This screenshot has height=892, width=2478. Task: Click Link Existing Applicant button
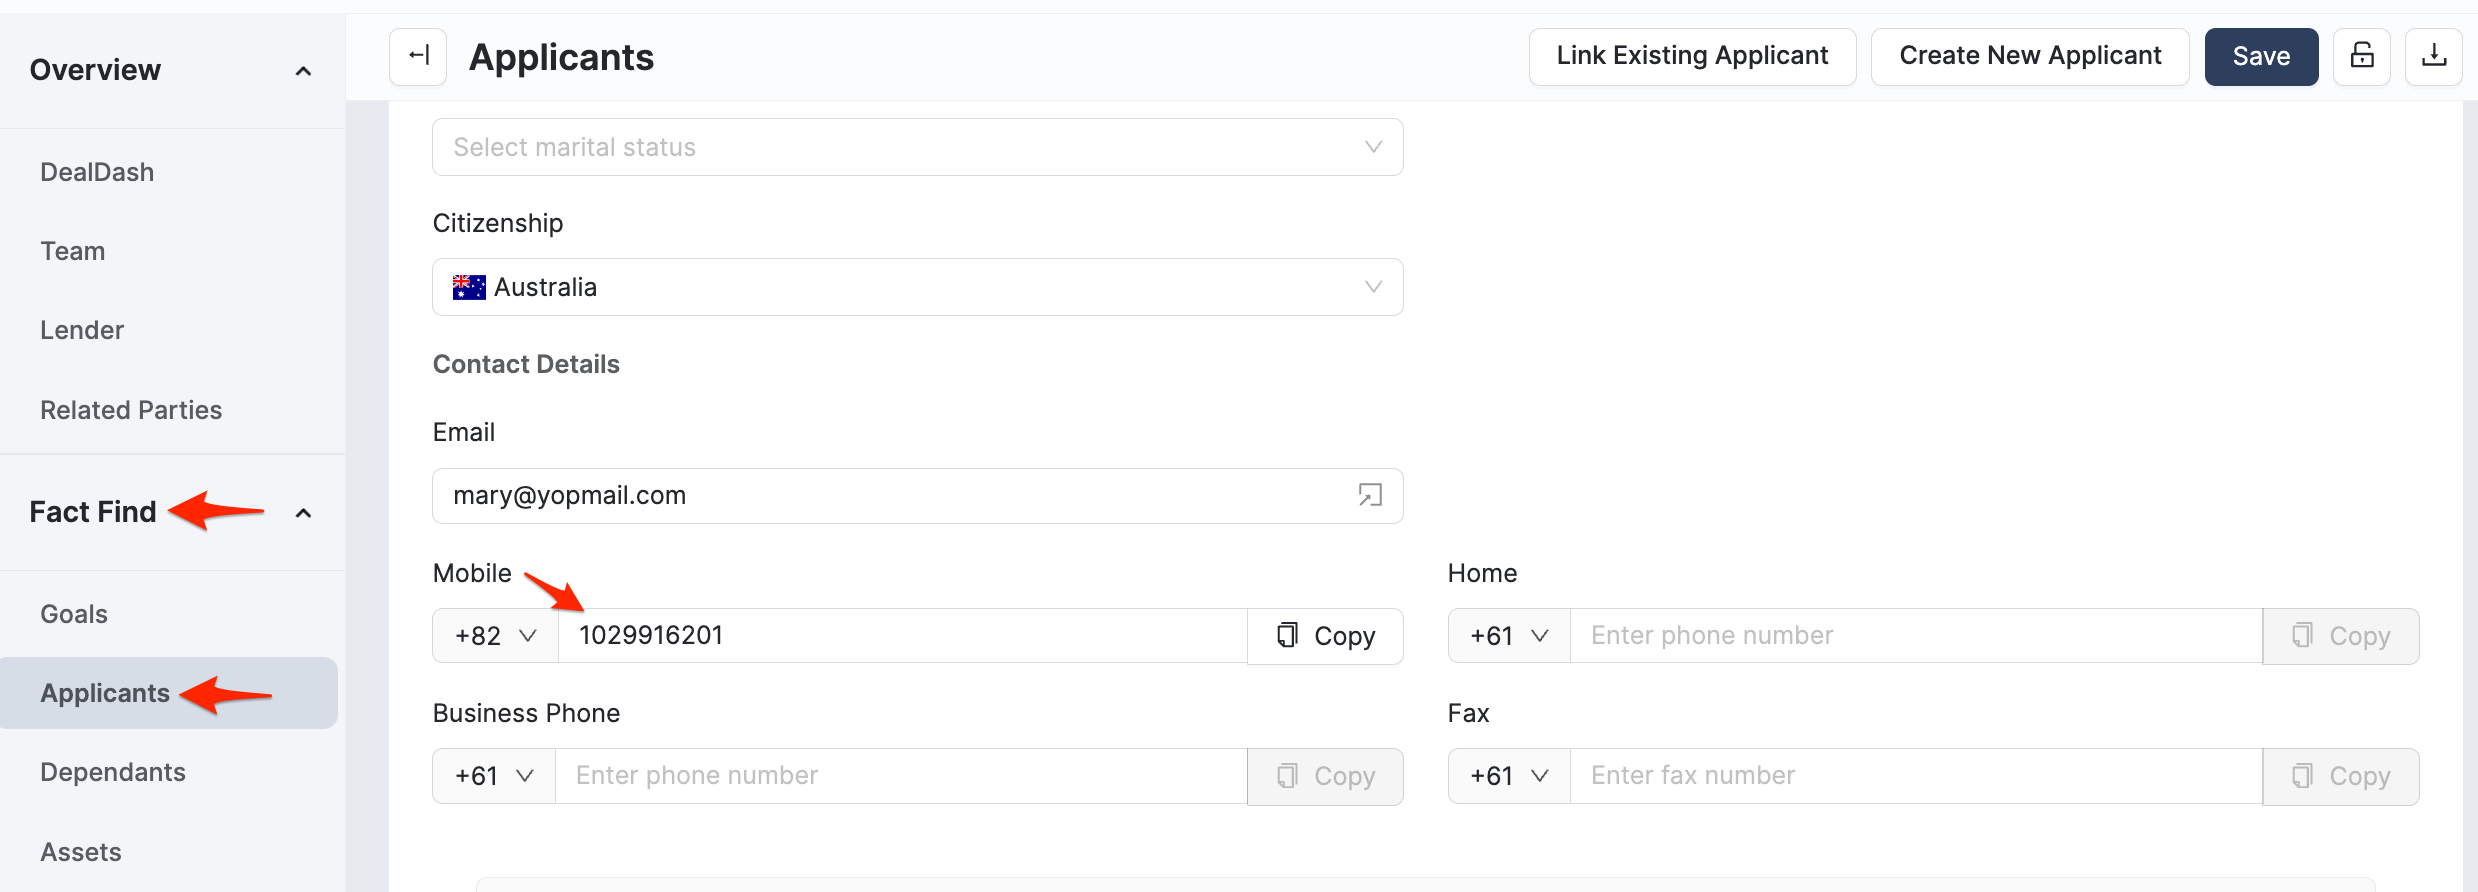click(1692, 56)
